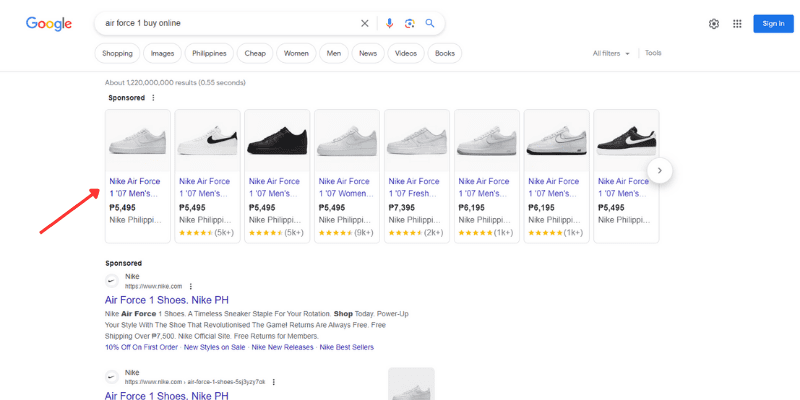Open Google Lens image search icon
This screenshot has height=400, width=800.
tap(409, 23)
